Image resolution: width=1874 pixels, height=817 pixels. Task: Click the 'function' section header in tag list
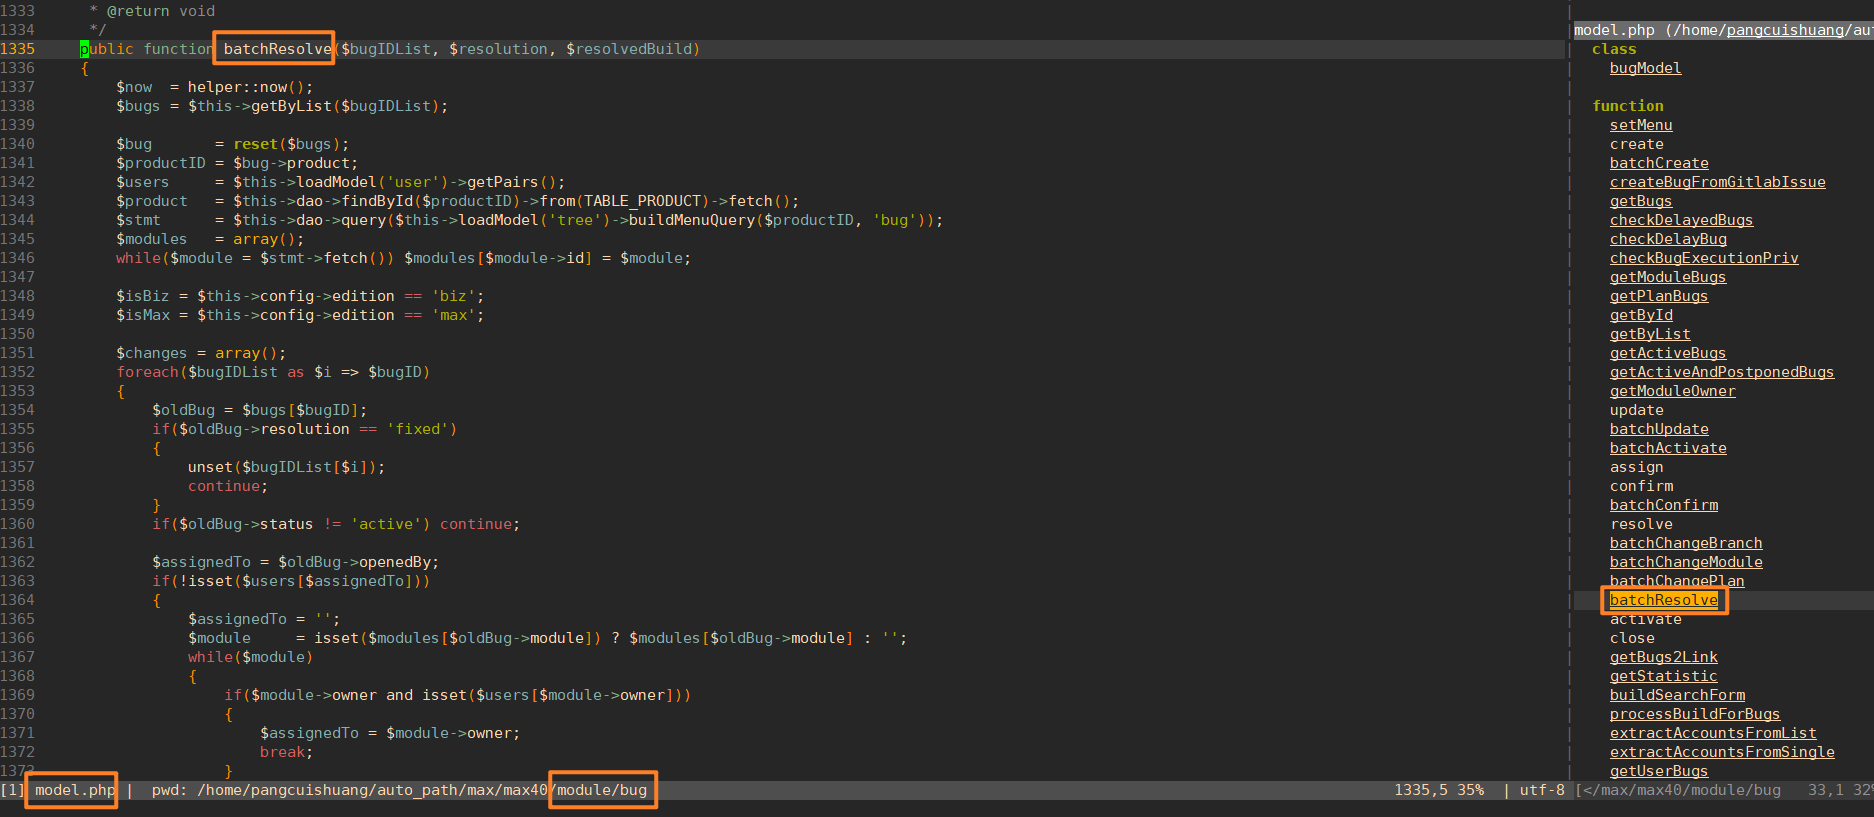click(1627, 106)
